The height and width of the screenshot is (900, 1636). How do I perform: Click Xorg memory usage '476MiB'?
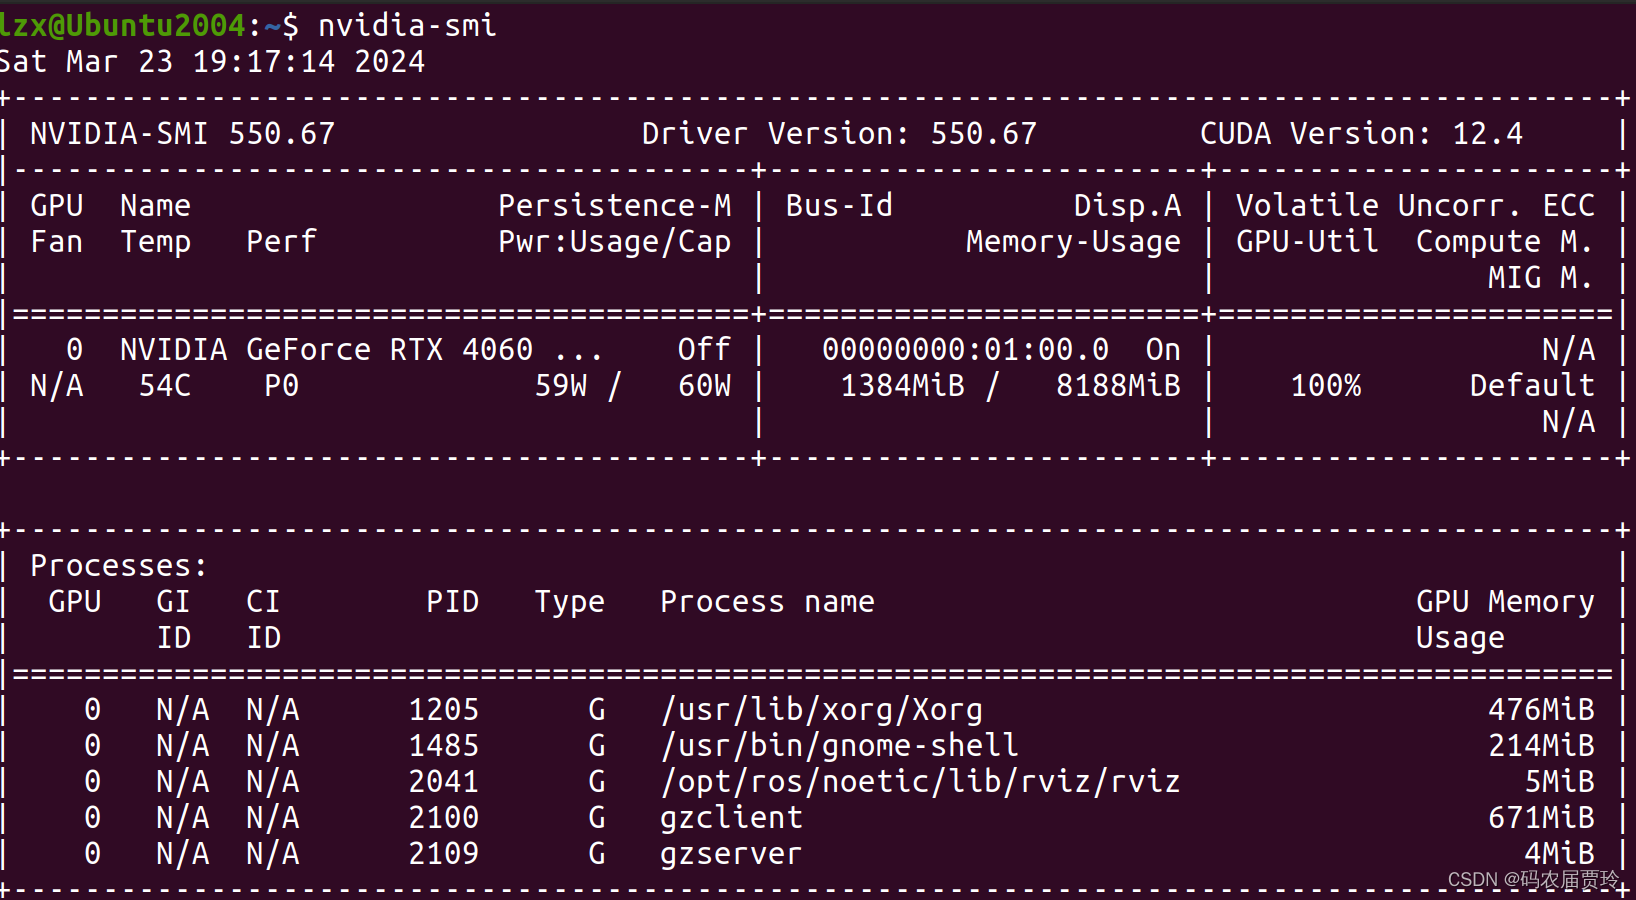tap(1541, 710)
